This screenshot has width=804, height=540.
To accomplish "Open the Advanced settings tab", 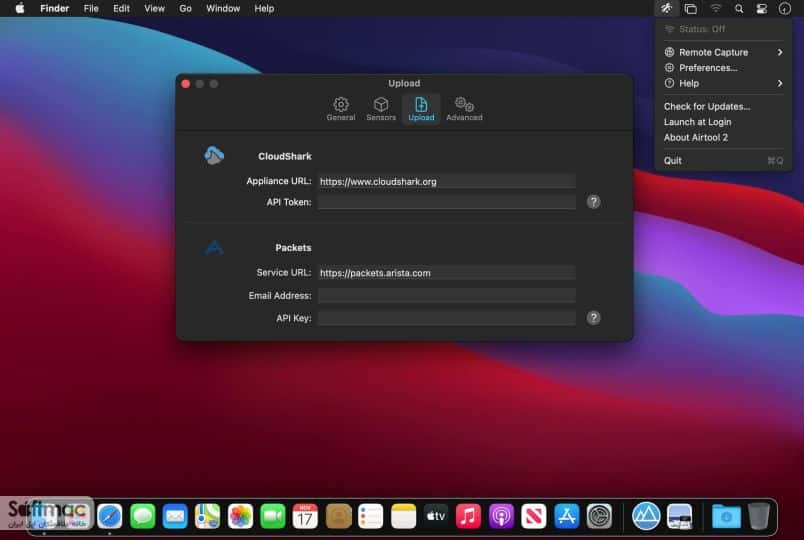I will [x=464, y=109].
